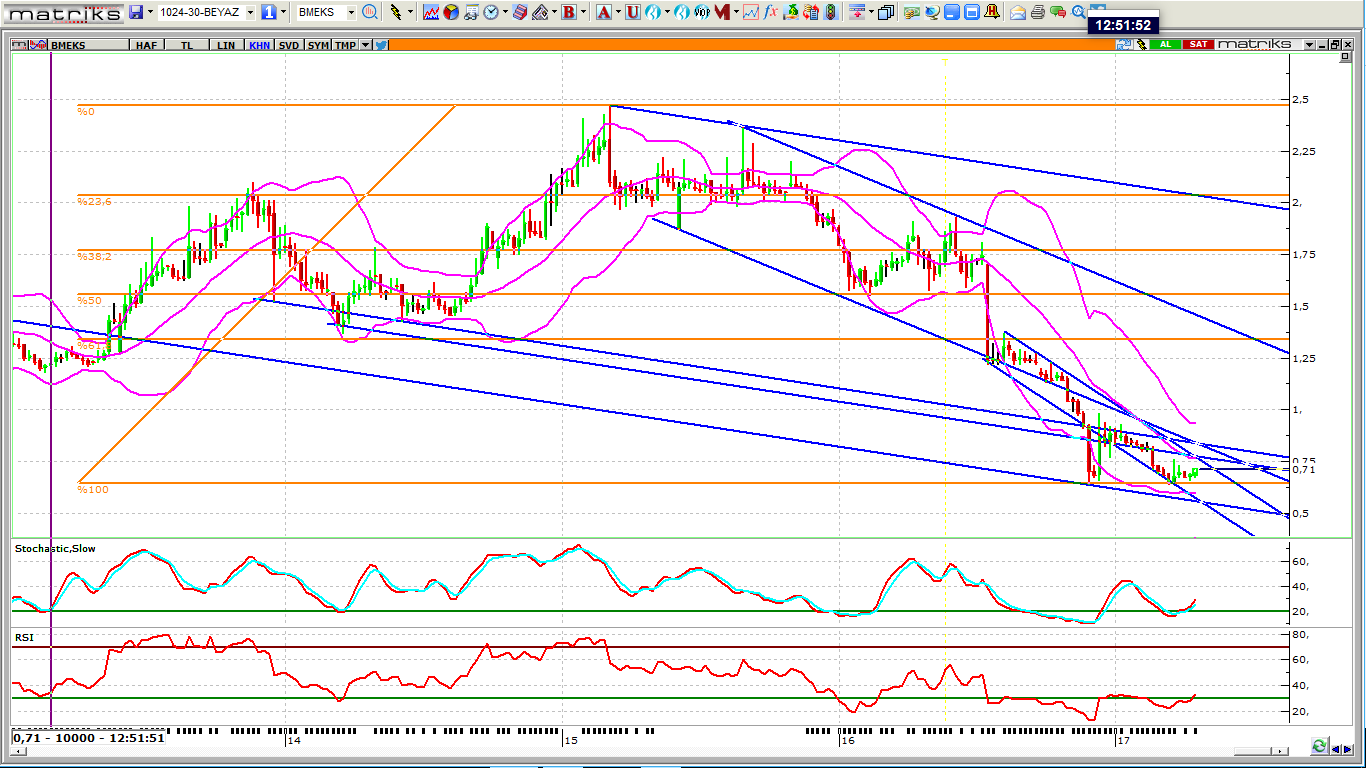1366x768 pixels.
Task: Click the pie chart icon
Action: 451,12
